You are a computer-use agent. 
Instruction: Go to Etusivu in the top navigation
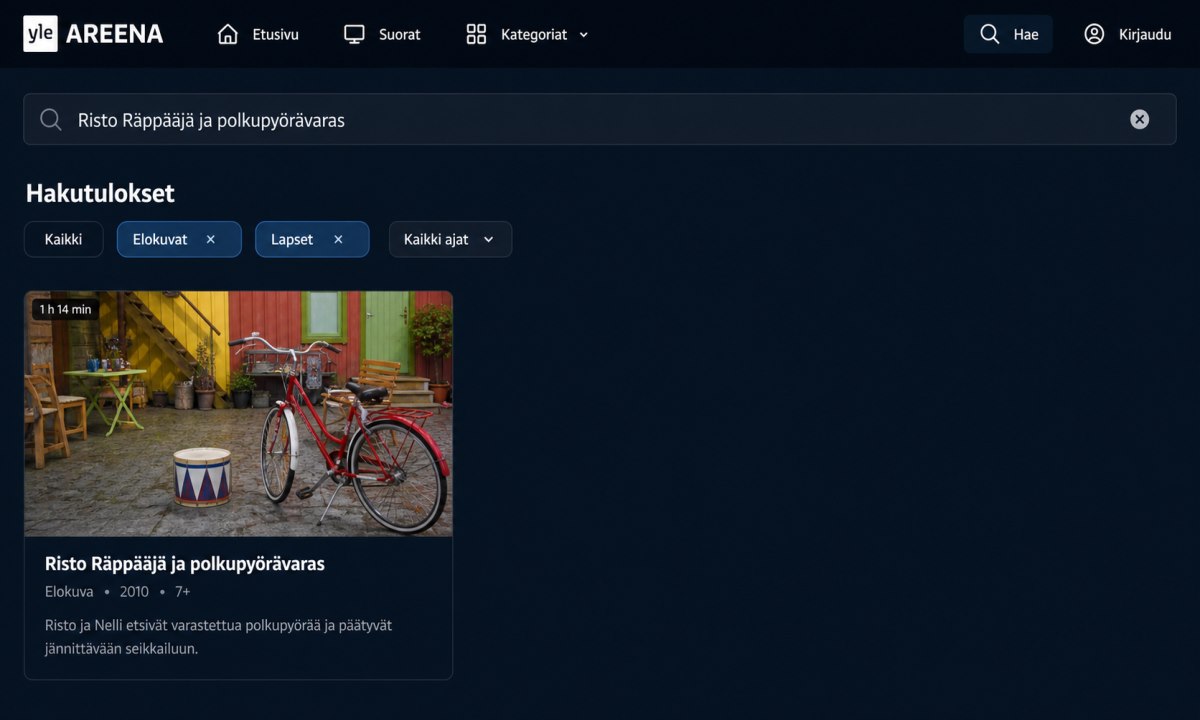point(258,34)
